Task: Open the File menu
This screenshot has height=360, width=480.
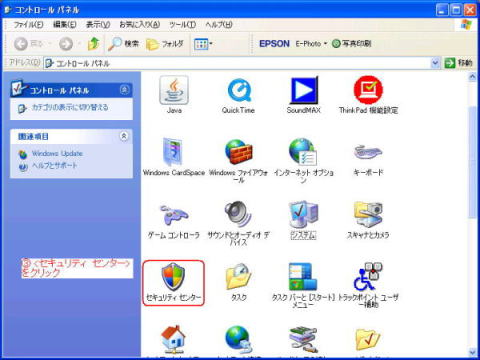Action: tap(28, 24)
